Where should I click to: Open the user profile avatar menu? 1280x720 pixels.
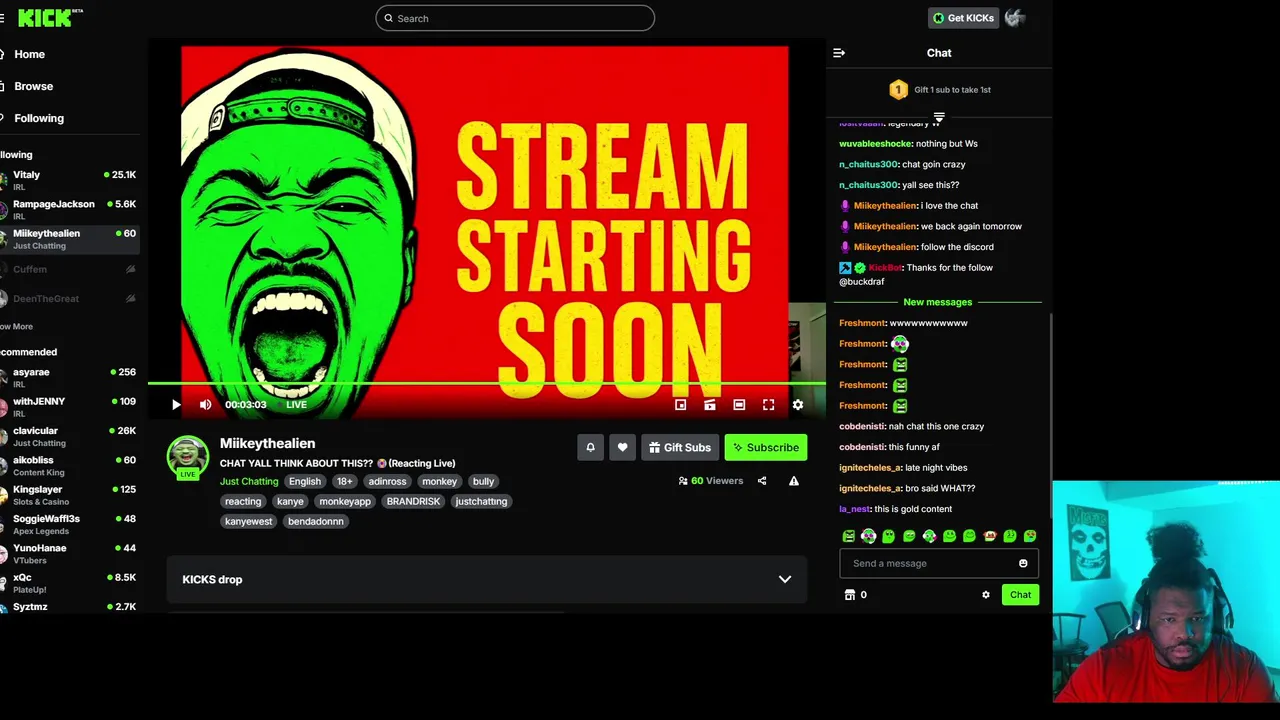(1015, 18)
